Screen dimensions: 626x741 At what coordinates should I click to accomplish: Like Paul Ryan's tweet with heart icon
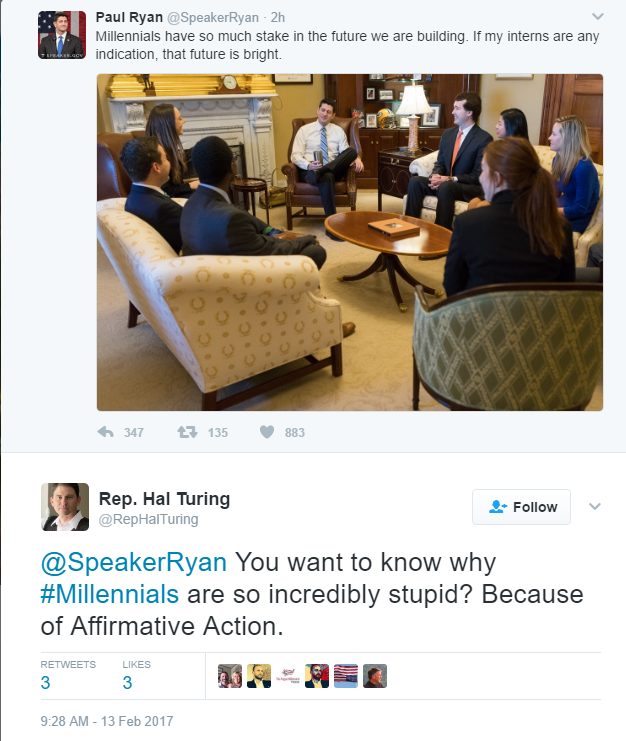(x=267, y=432)
